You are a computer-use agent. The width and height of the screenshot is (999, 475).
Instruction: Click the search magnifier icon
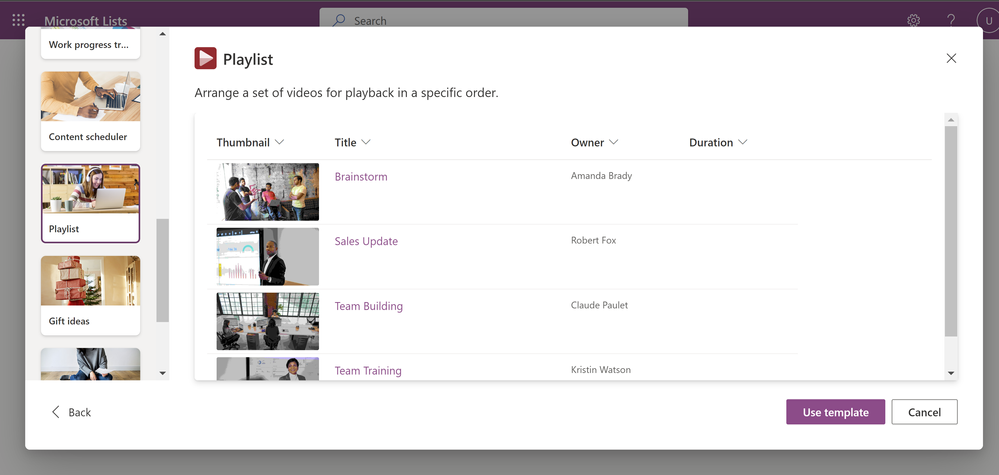pos(340,20)
